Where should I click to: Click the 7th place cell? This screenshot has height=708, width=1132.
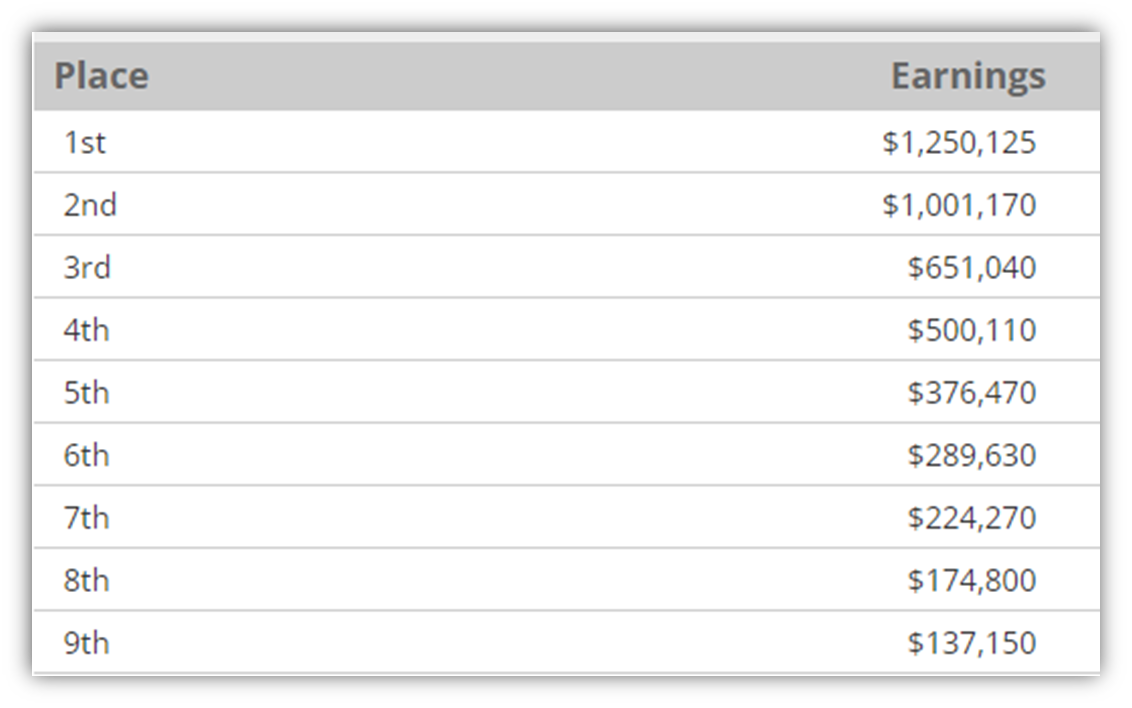86,518
